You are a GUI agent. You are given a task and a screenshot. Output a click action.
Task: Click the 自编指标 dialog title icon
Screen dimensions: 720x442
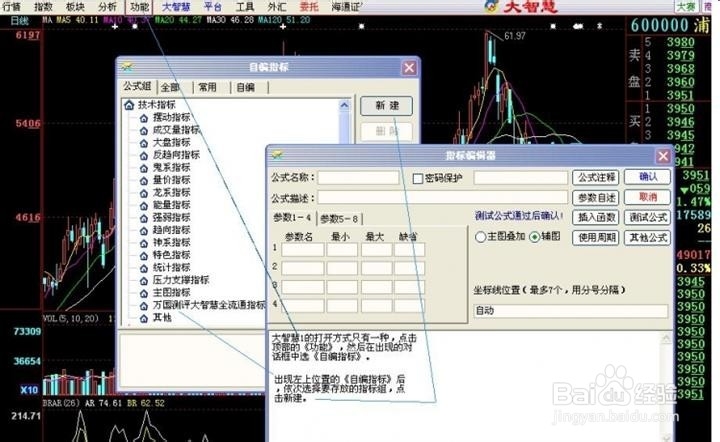(127, 67)
